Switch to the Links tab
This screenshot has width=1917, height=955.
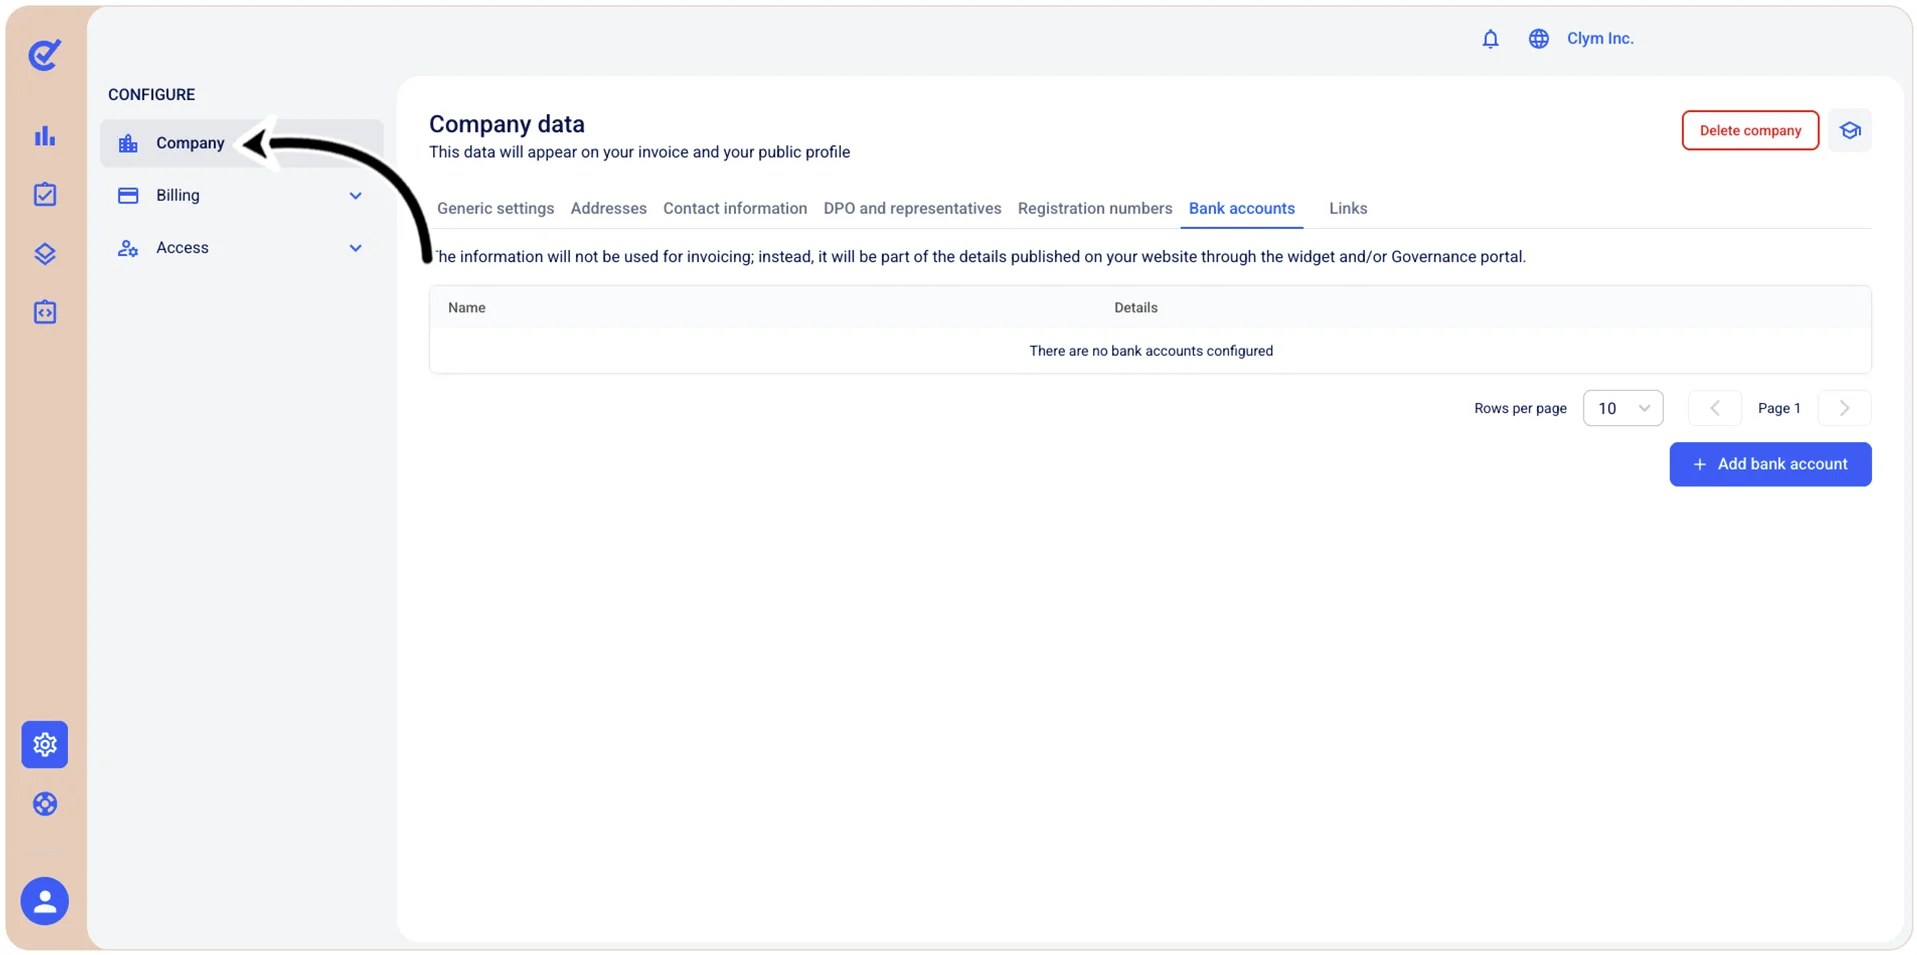(1348, 209)
